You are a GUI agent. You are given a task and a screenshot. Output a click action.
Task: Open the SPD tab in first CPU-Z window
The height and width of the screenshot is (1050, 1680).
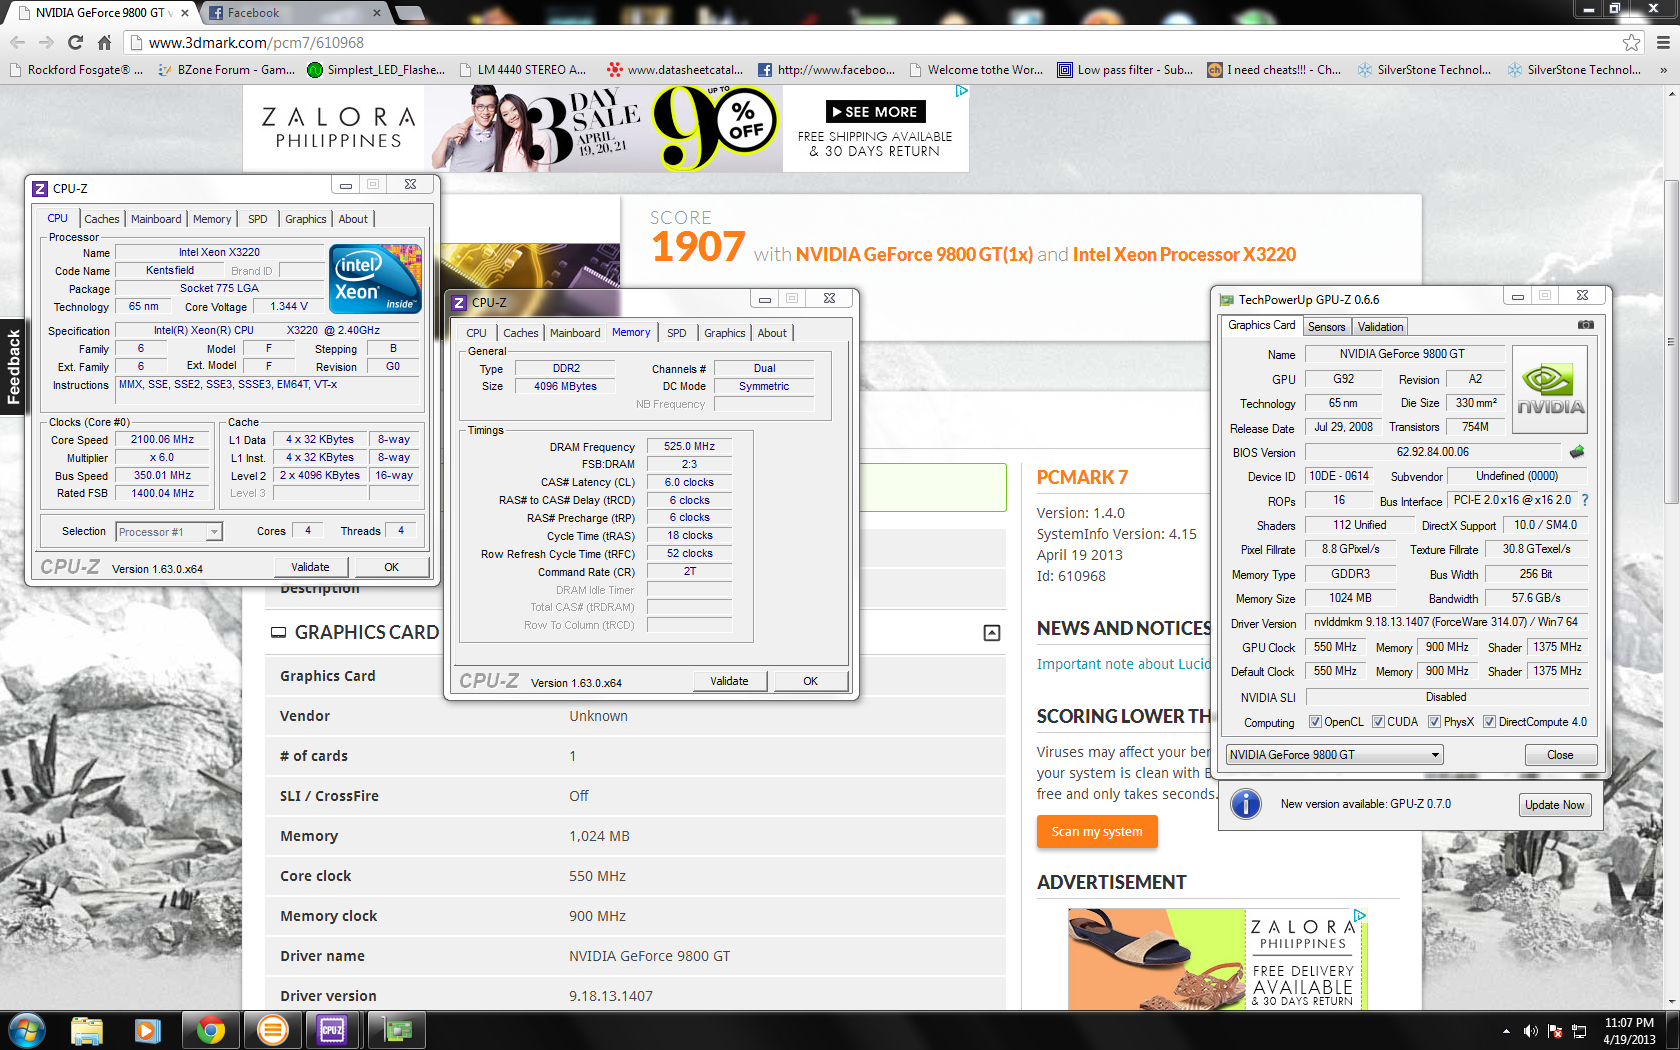(258, 219)
